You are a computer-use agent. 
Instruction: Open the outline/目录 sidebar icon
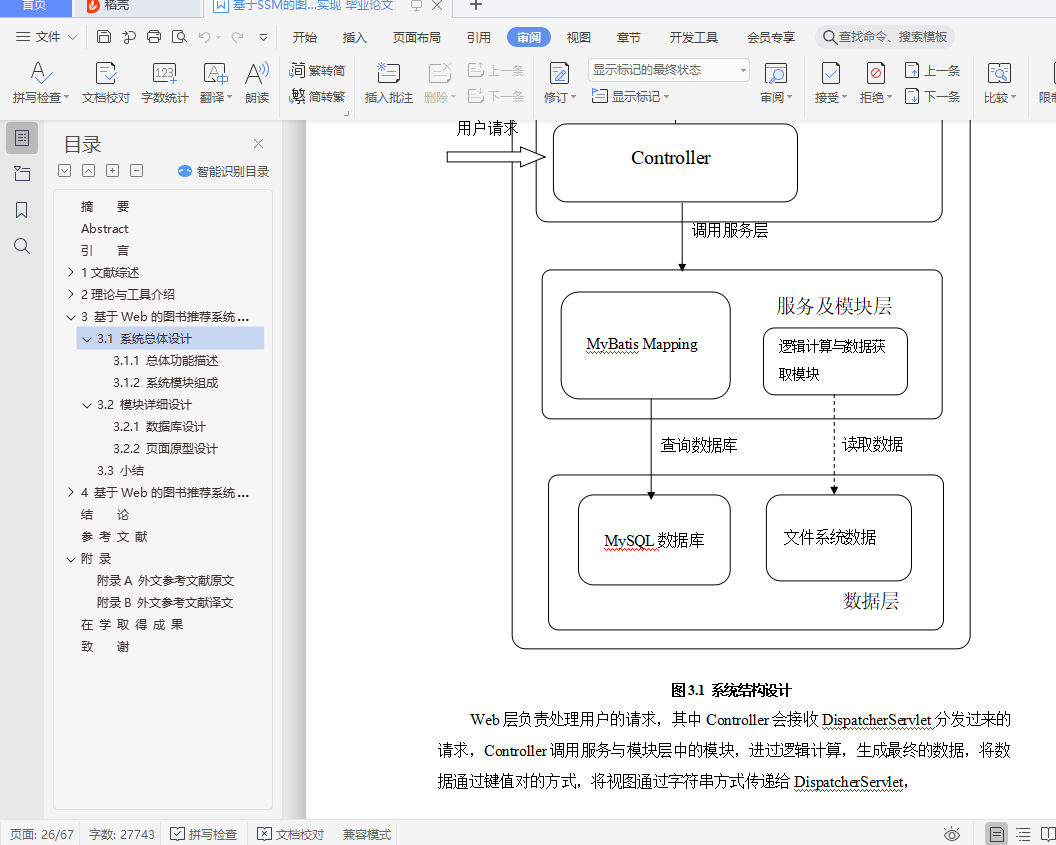point(22,138)
